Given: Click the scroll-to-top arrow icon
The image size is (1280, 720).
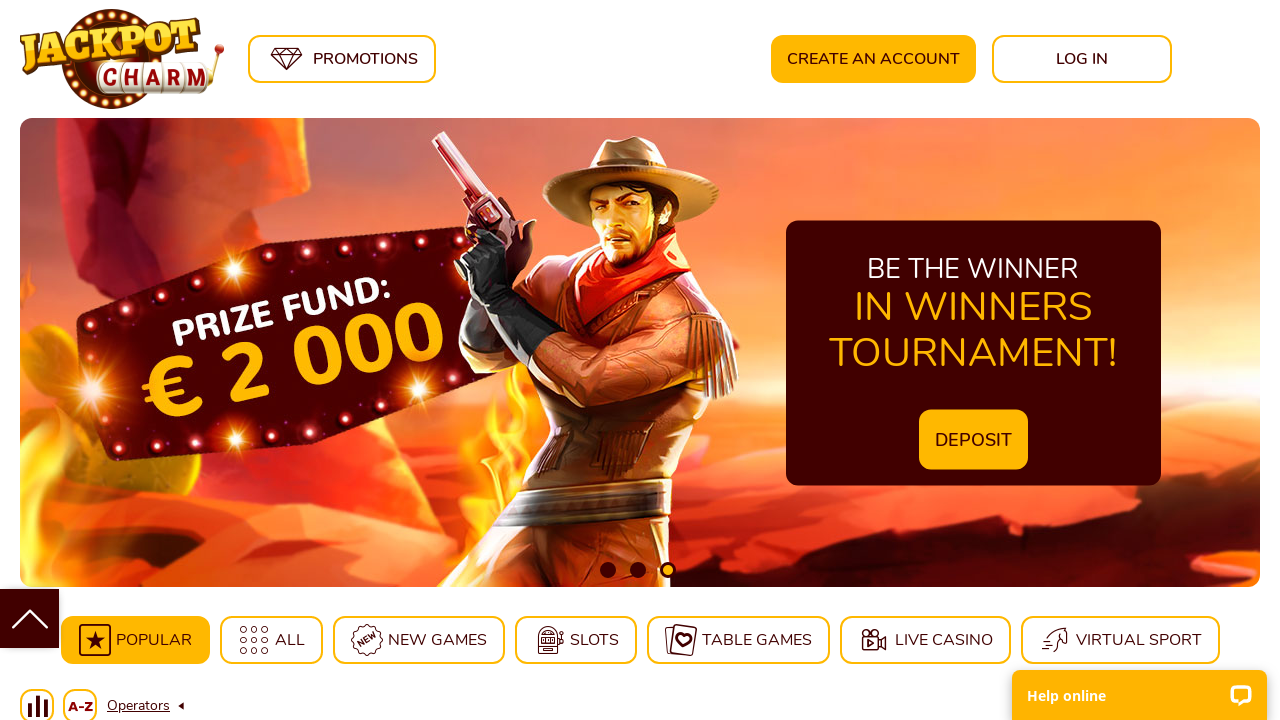Looking at the screenshot, I should 29,618.
